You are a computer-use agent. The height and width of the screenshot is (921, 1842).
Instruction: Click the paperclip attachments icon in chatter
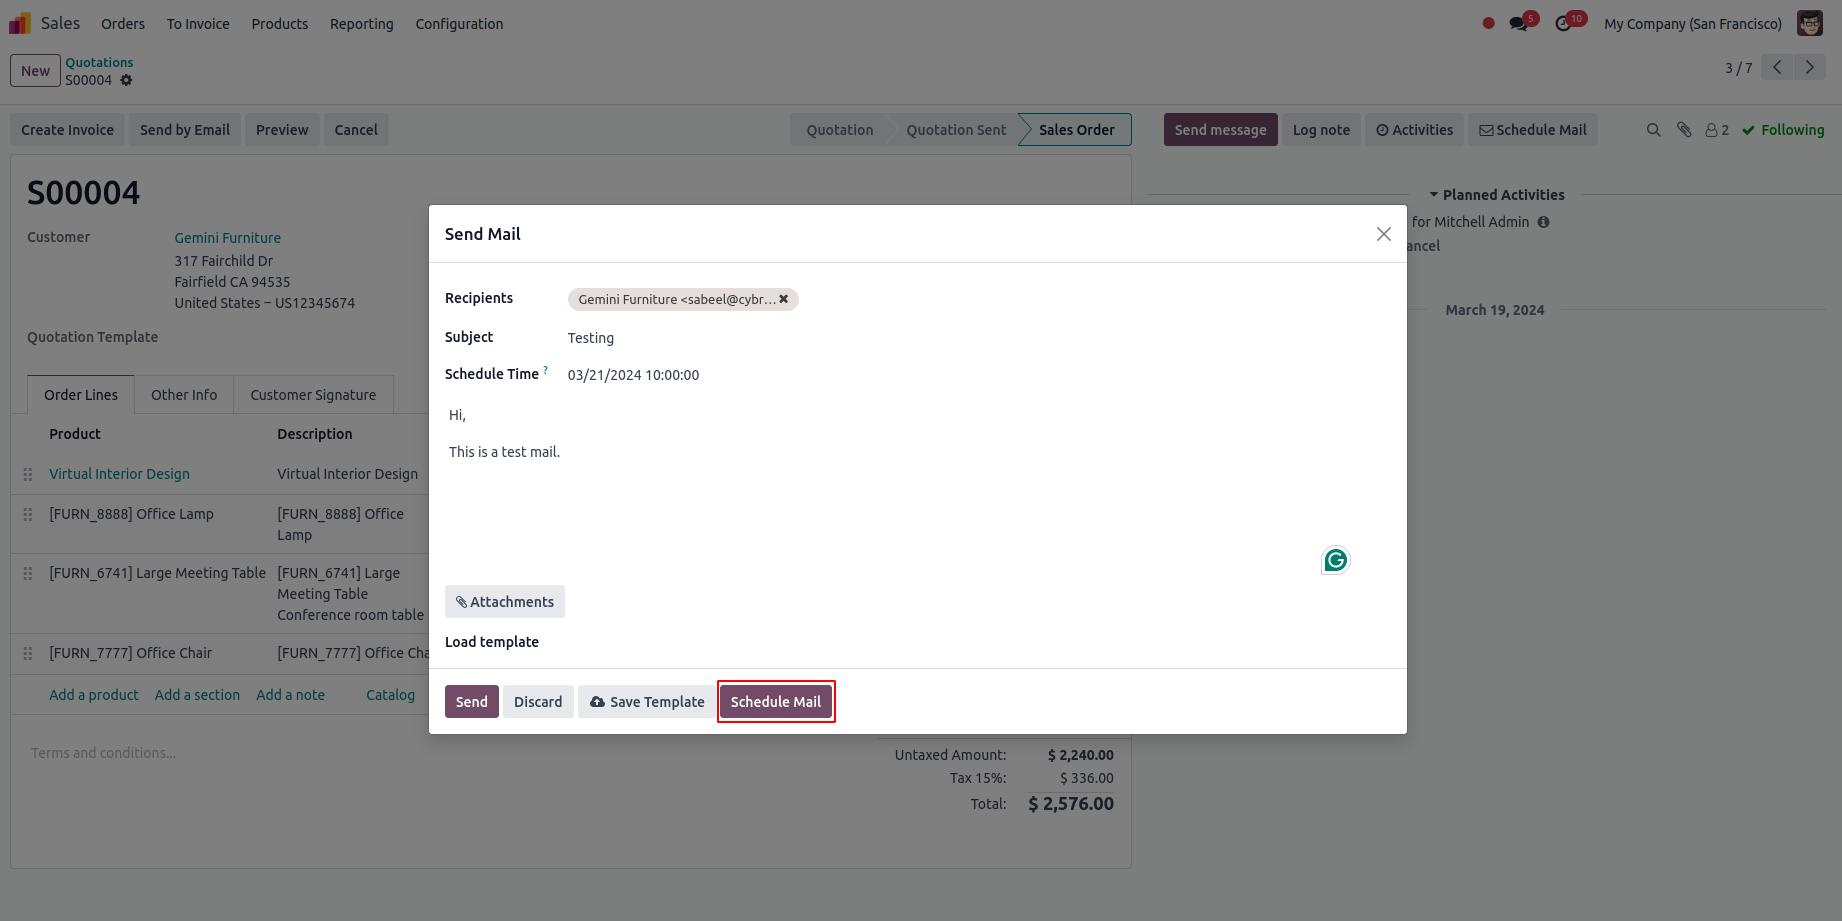(1684, 130)
